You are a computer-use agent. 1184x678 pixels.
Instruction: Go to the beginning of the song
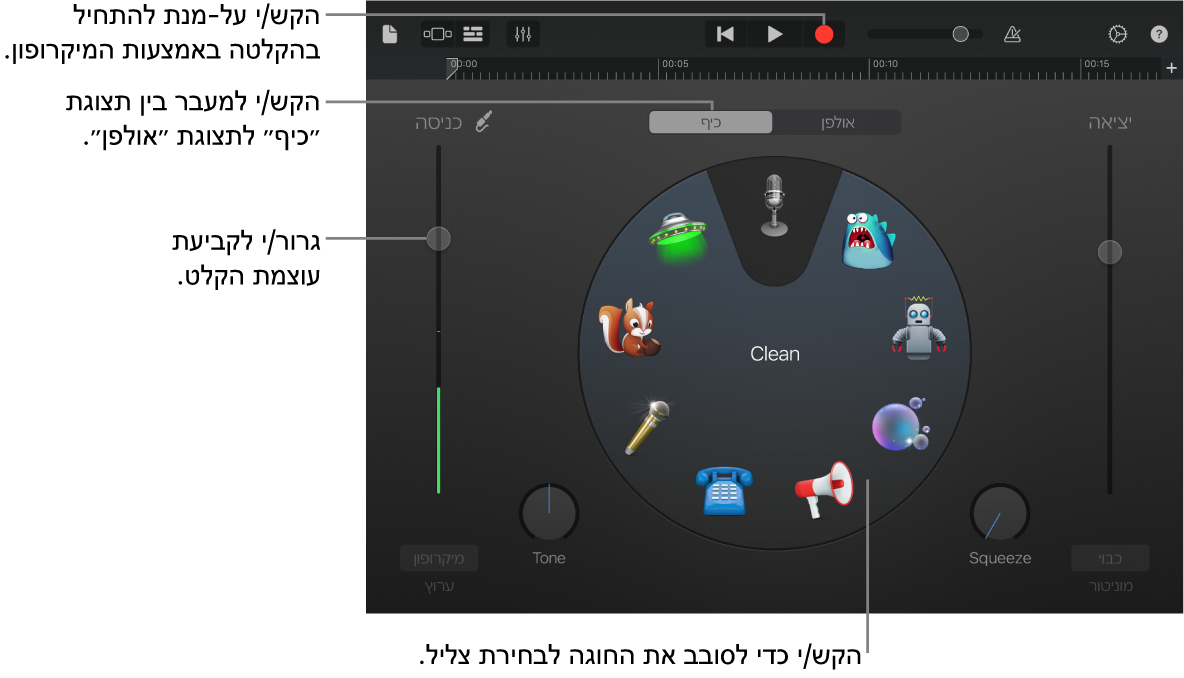click(x=725, y=34)
